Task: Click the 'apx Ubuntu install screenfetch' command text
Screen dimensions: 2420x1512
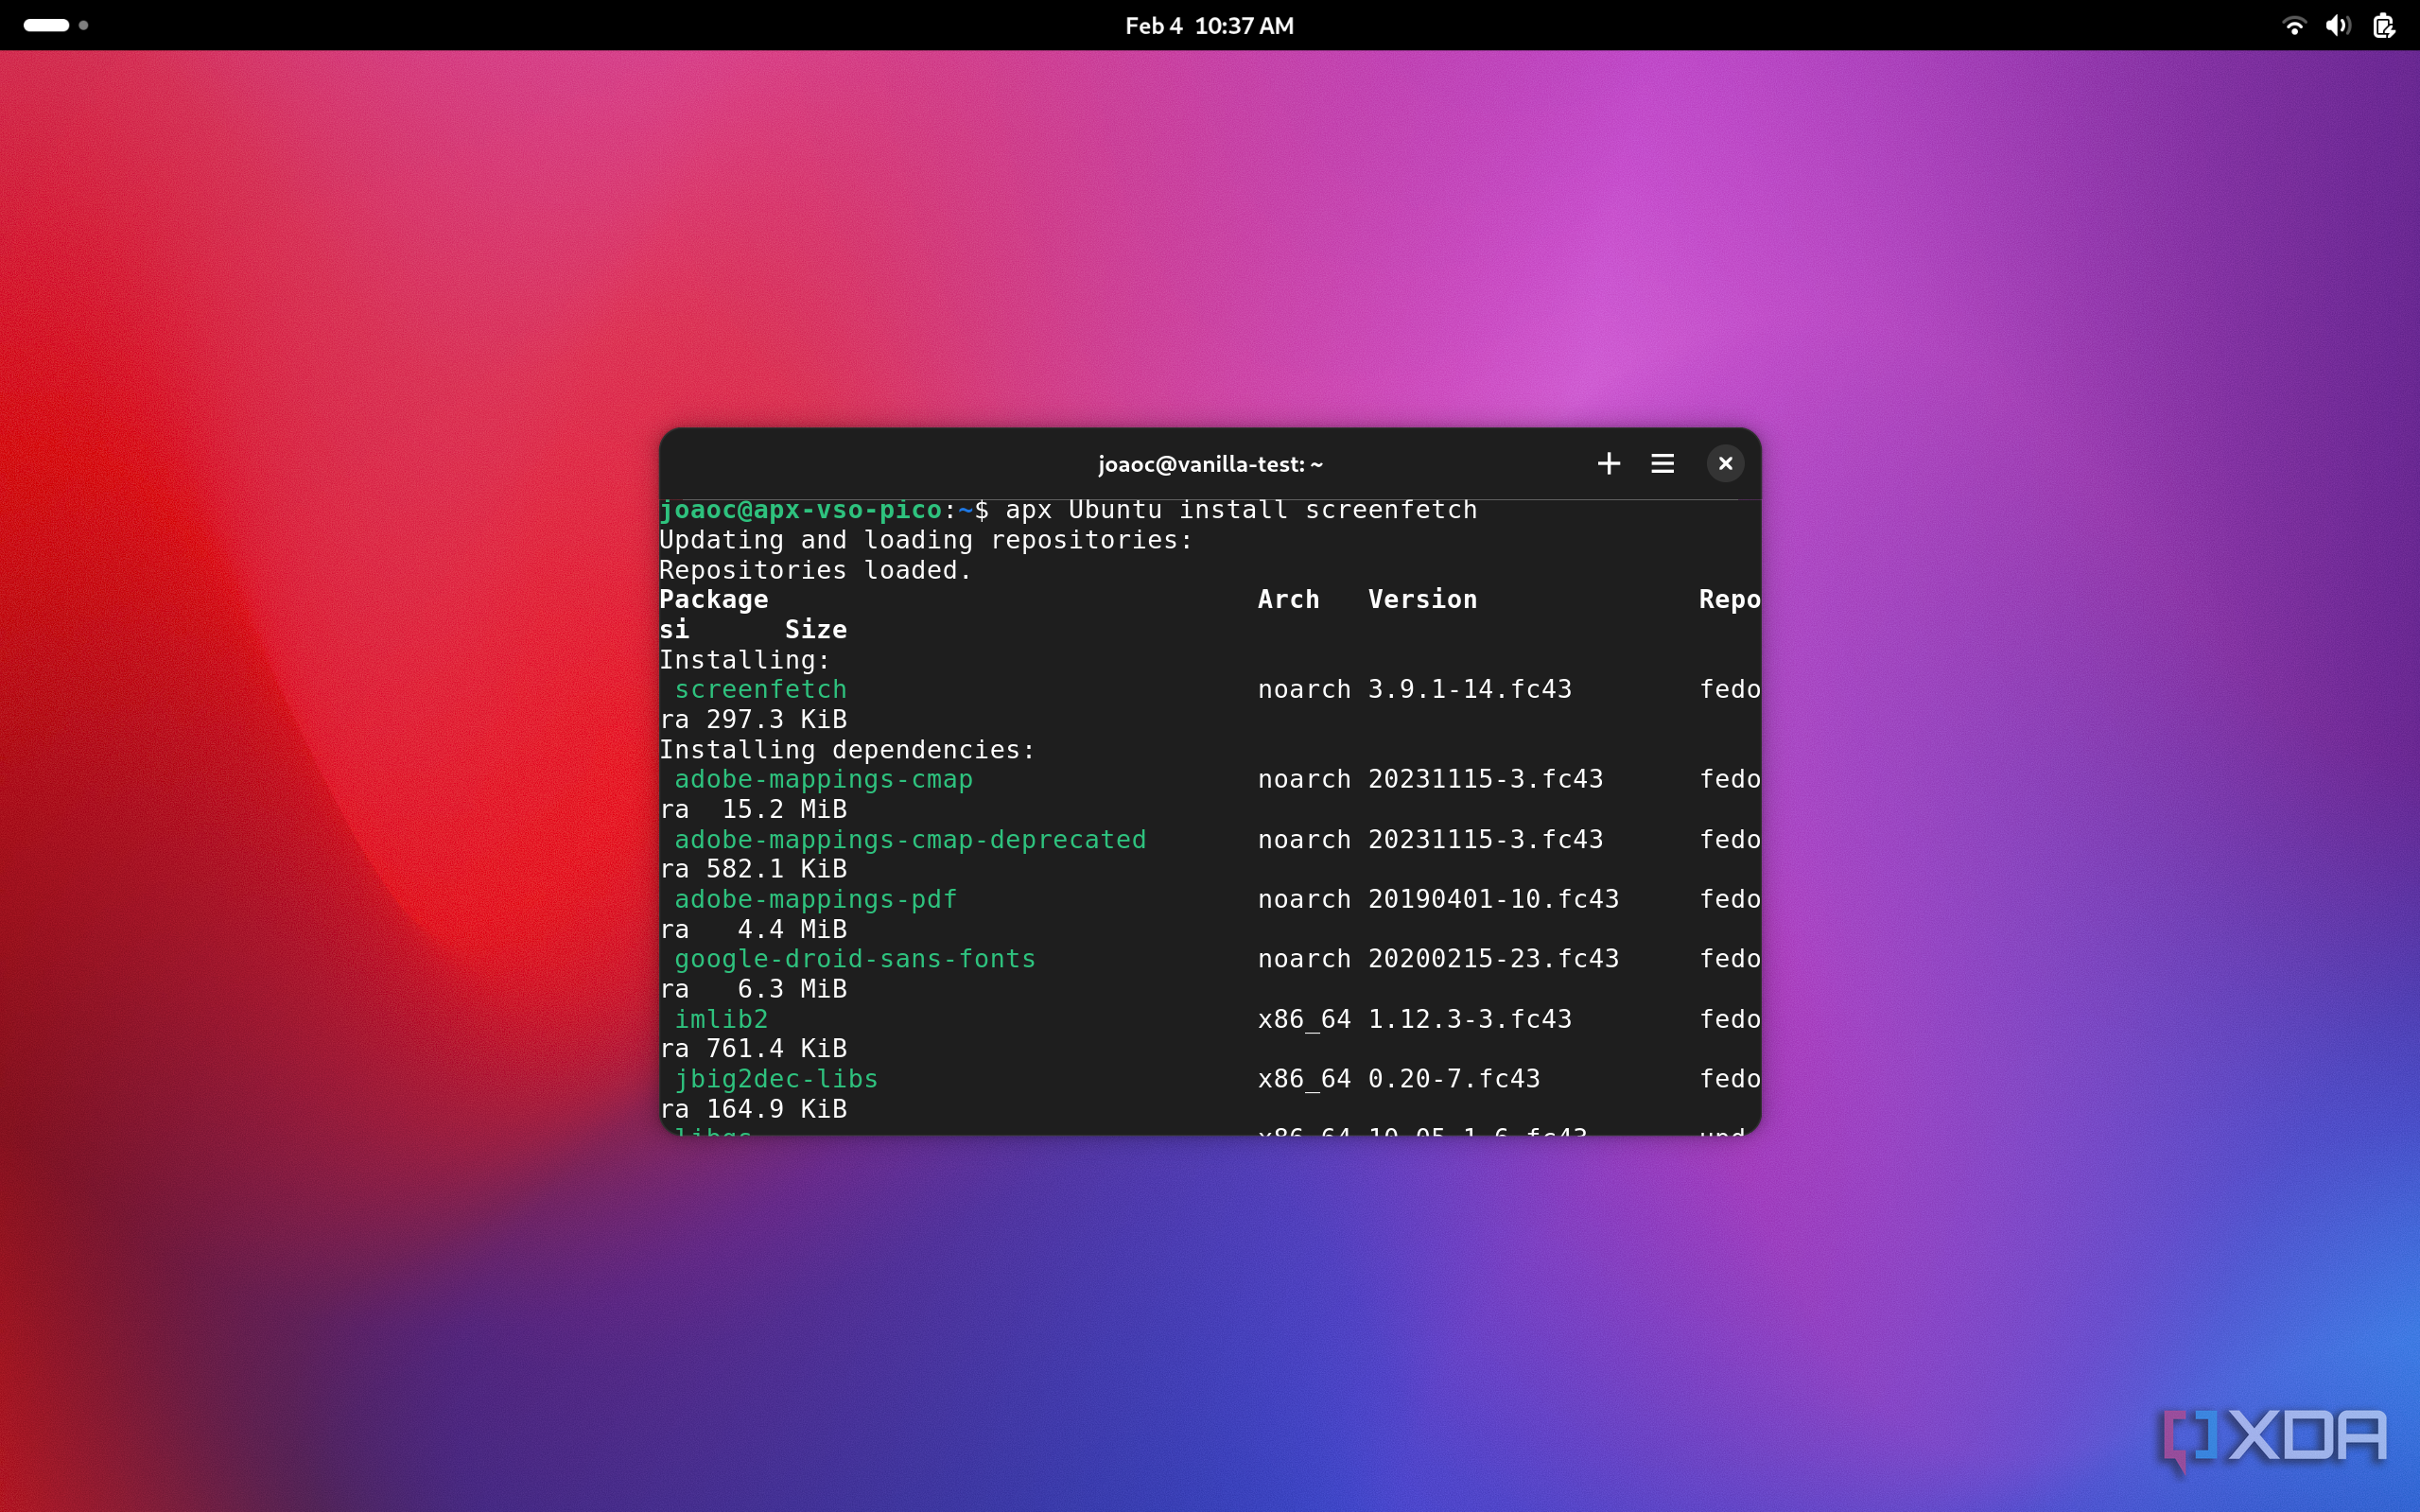Action: 1241,510
